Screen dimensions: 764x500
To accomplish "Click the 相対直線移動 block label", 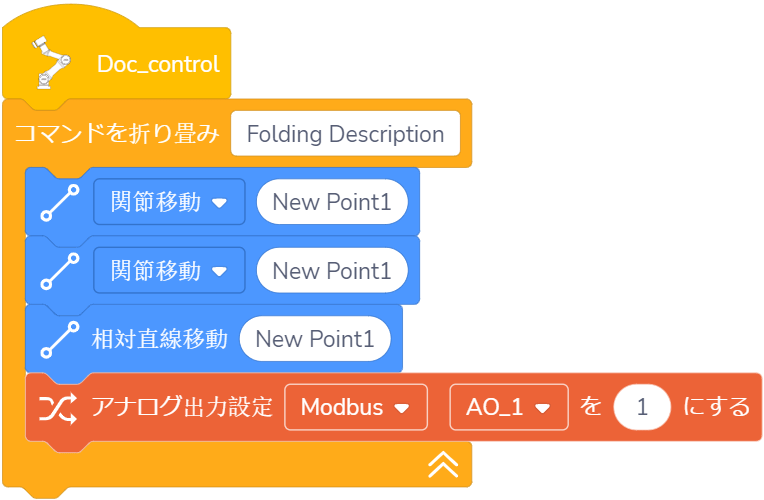I will [x=160, y=339].
